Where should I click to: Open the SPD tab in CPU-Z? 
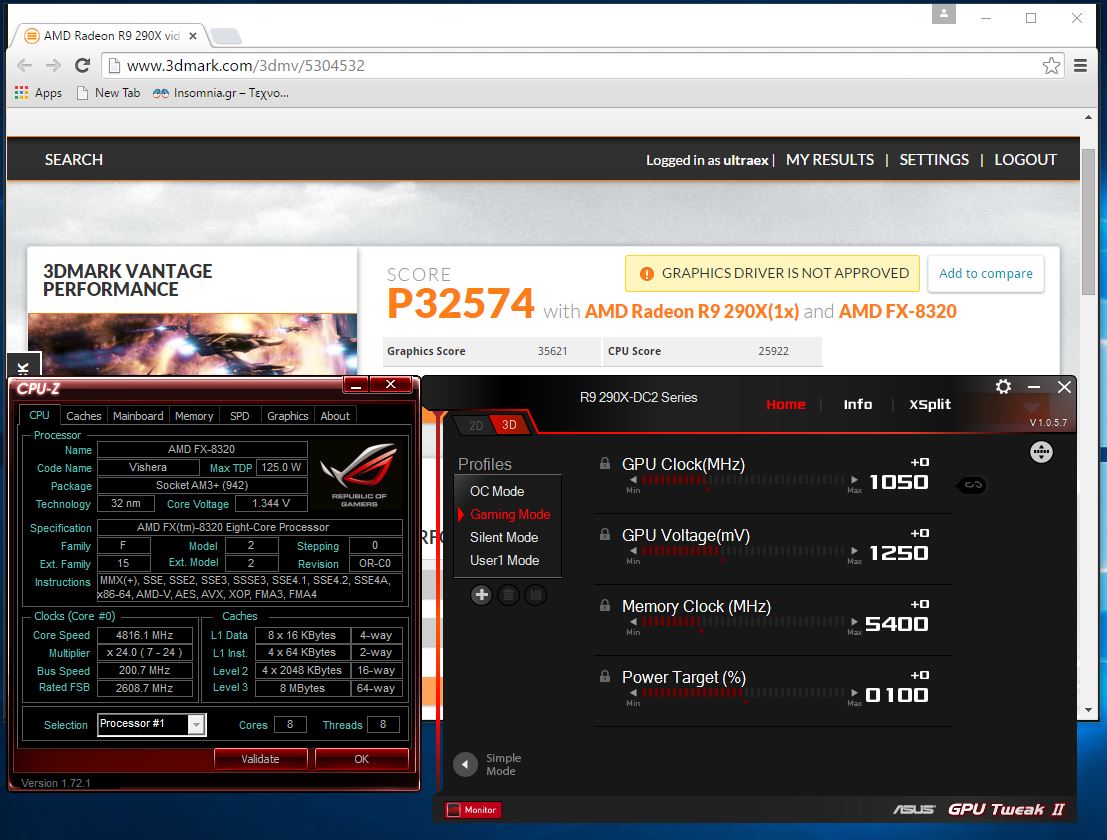[240, 416]
